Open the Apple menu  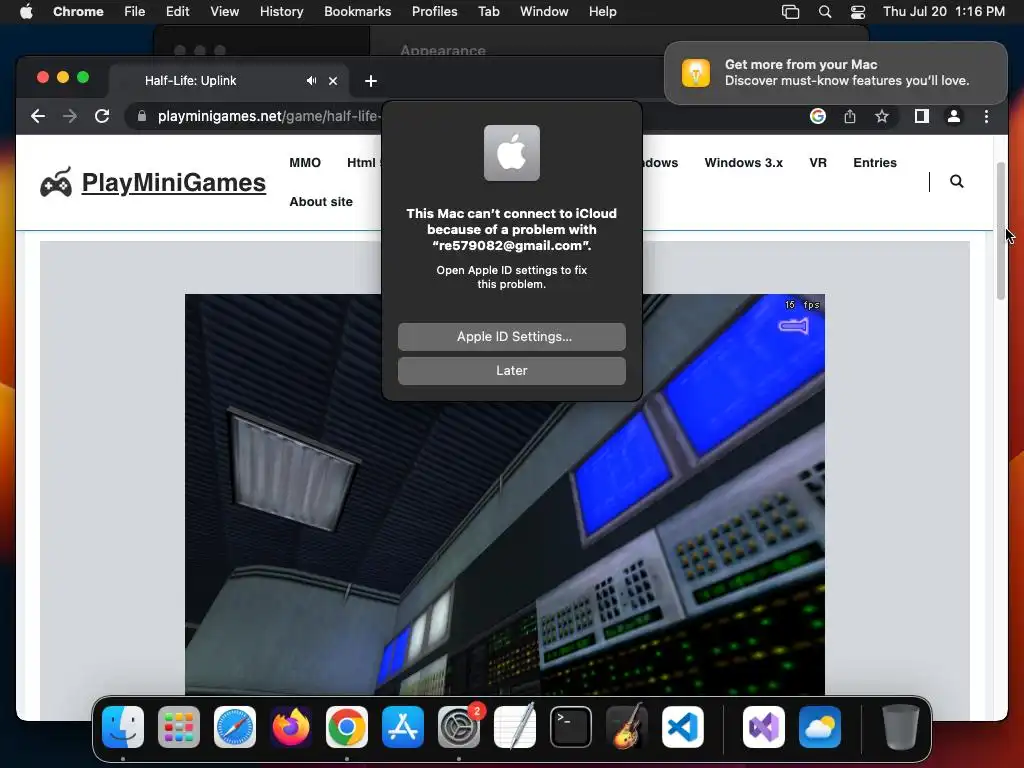(x=26, y=11)
